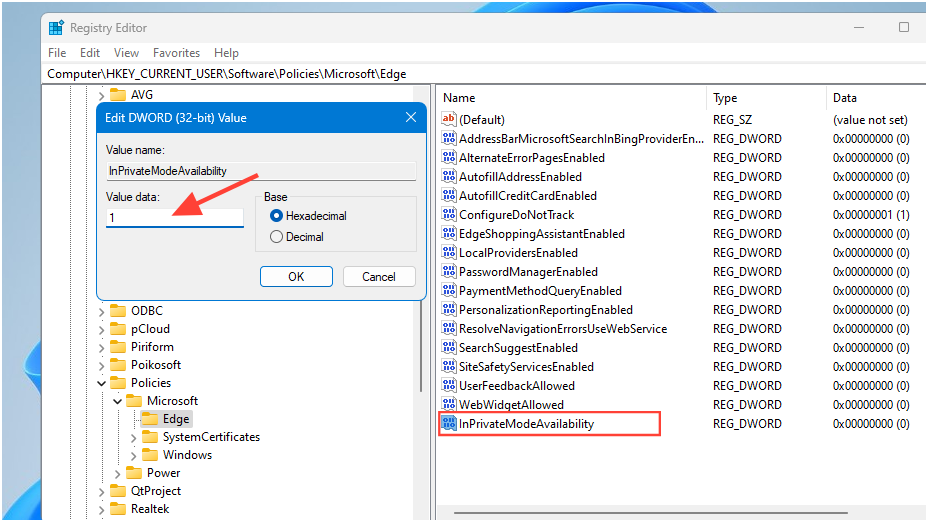
Task: Click the Poikosoft folder icon
Action: (118, 365)
